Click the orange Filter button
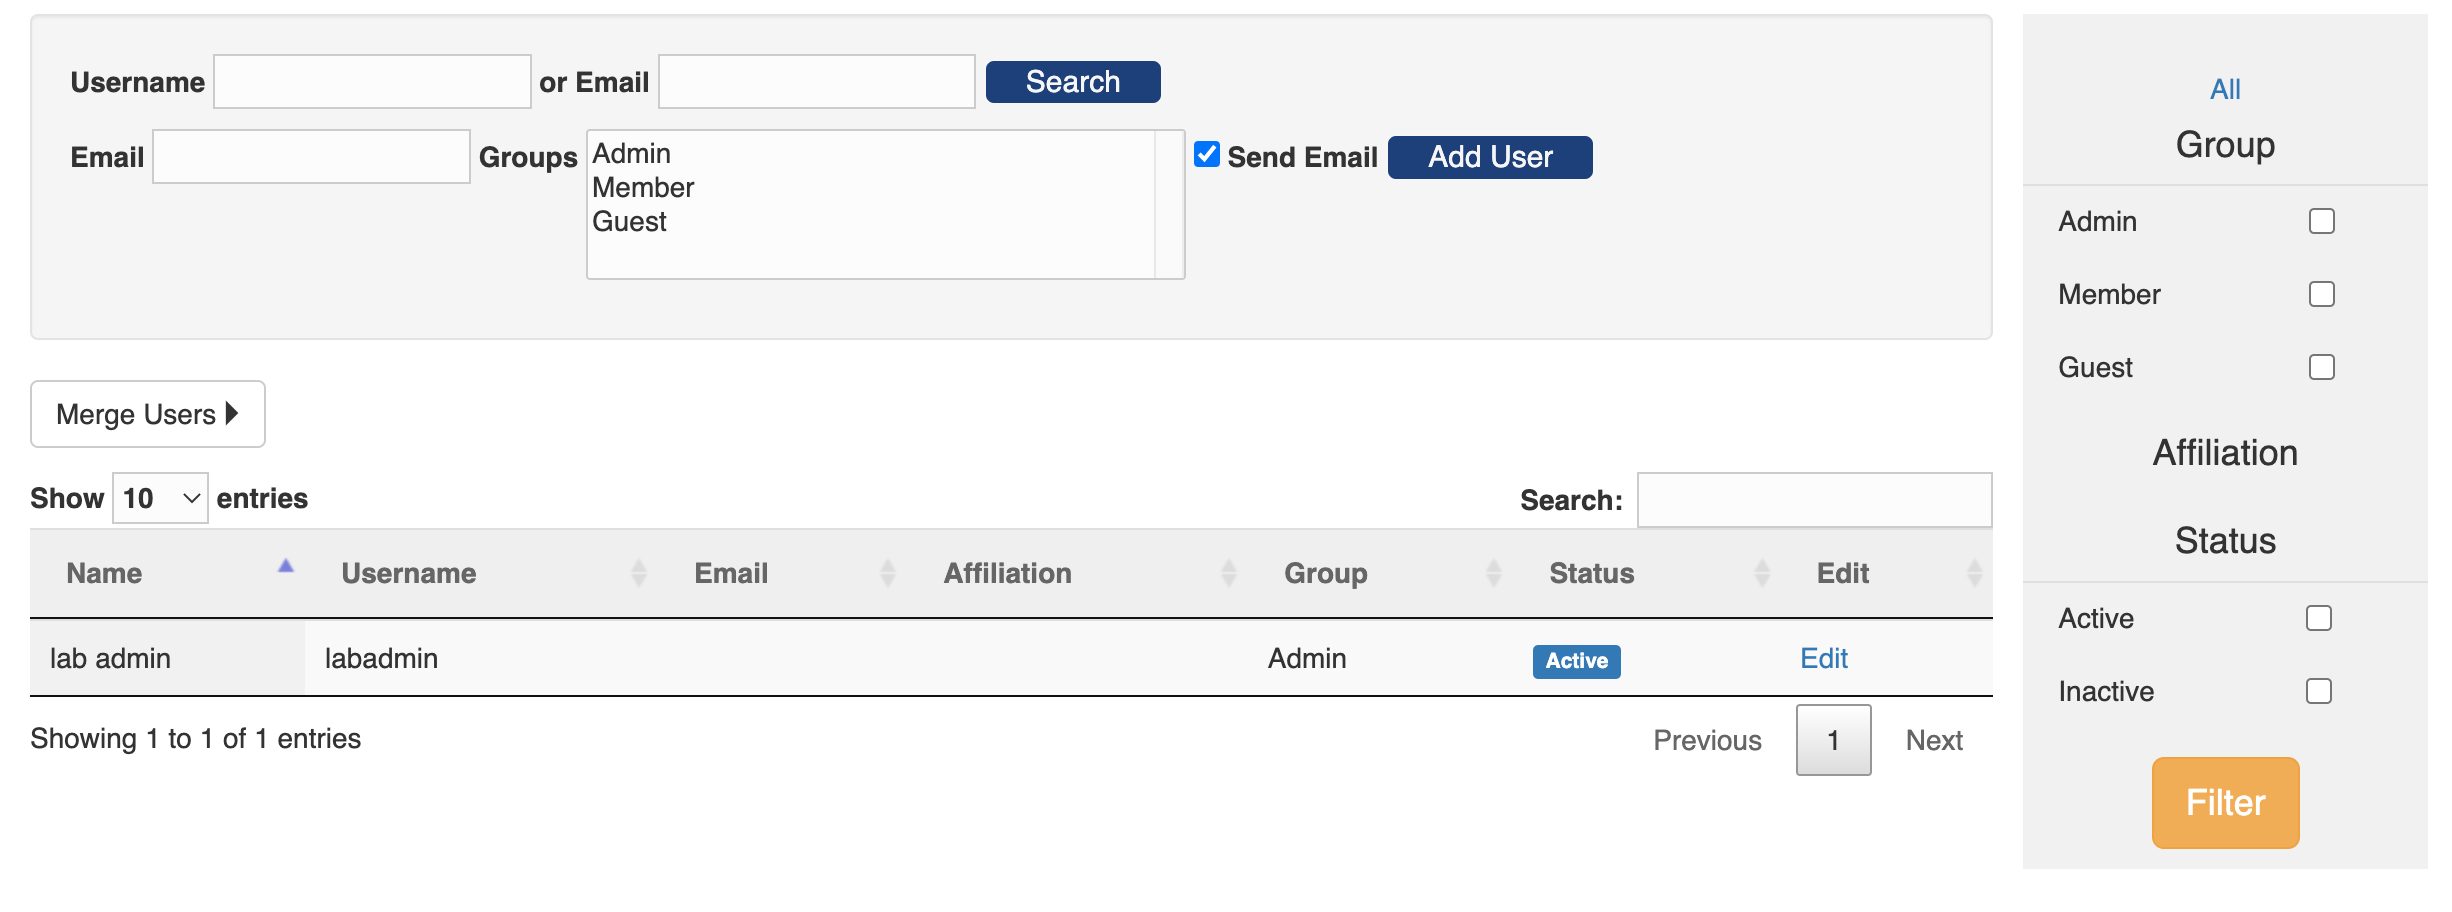Image resolution: width=2452 pixels, height=912 pixels. pos(2225,802)
